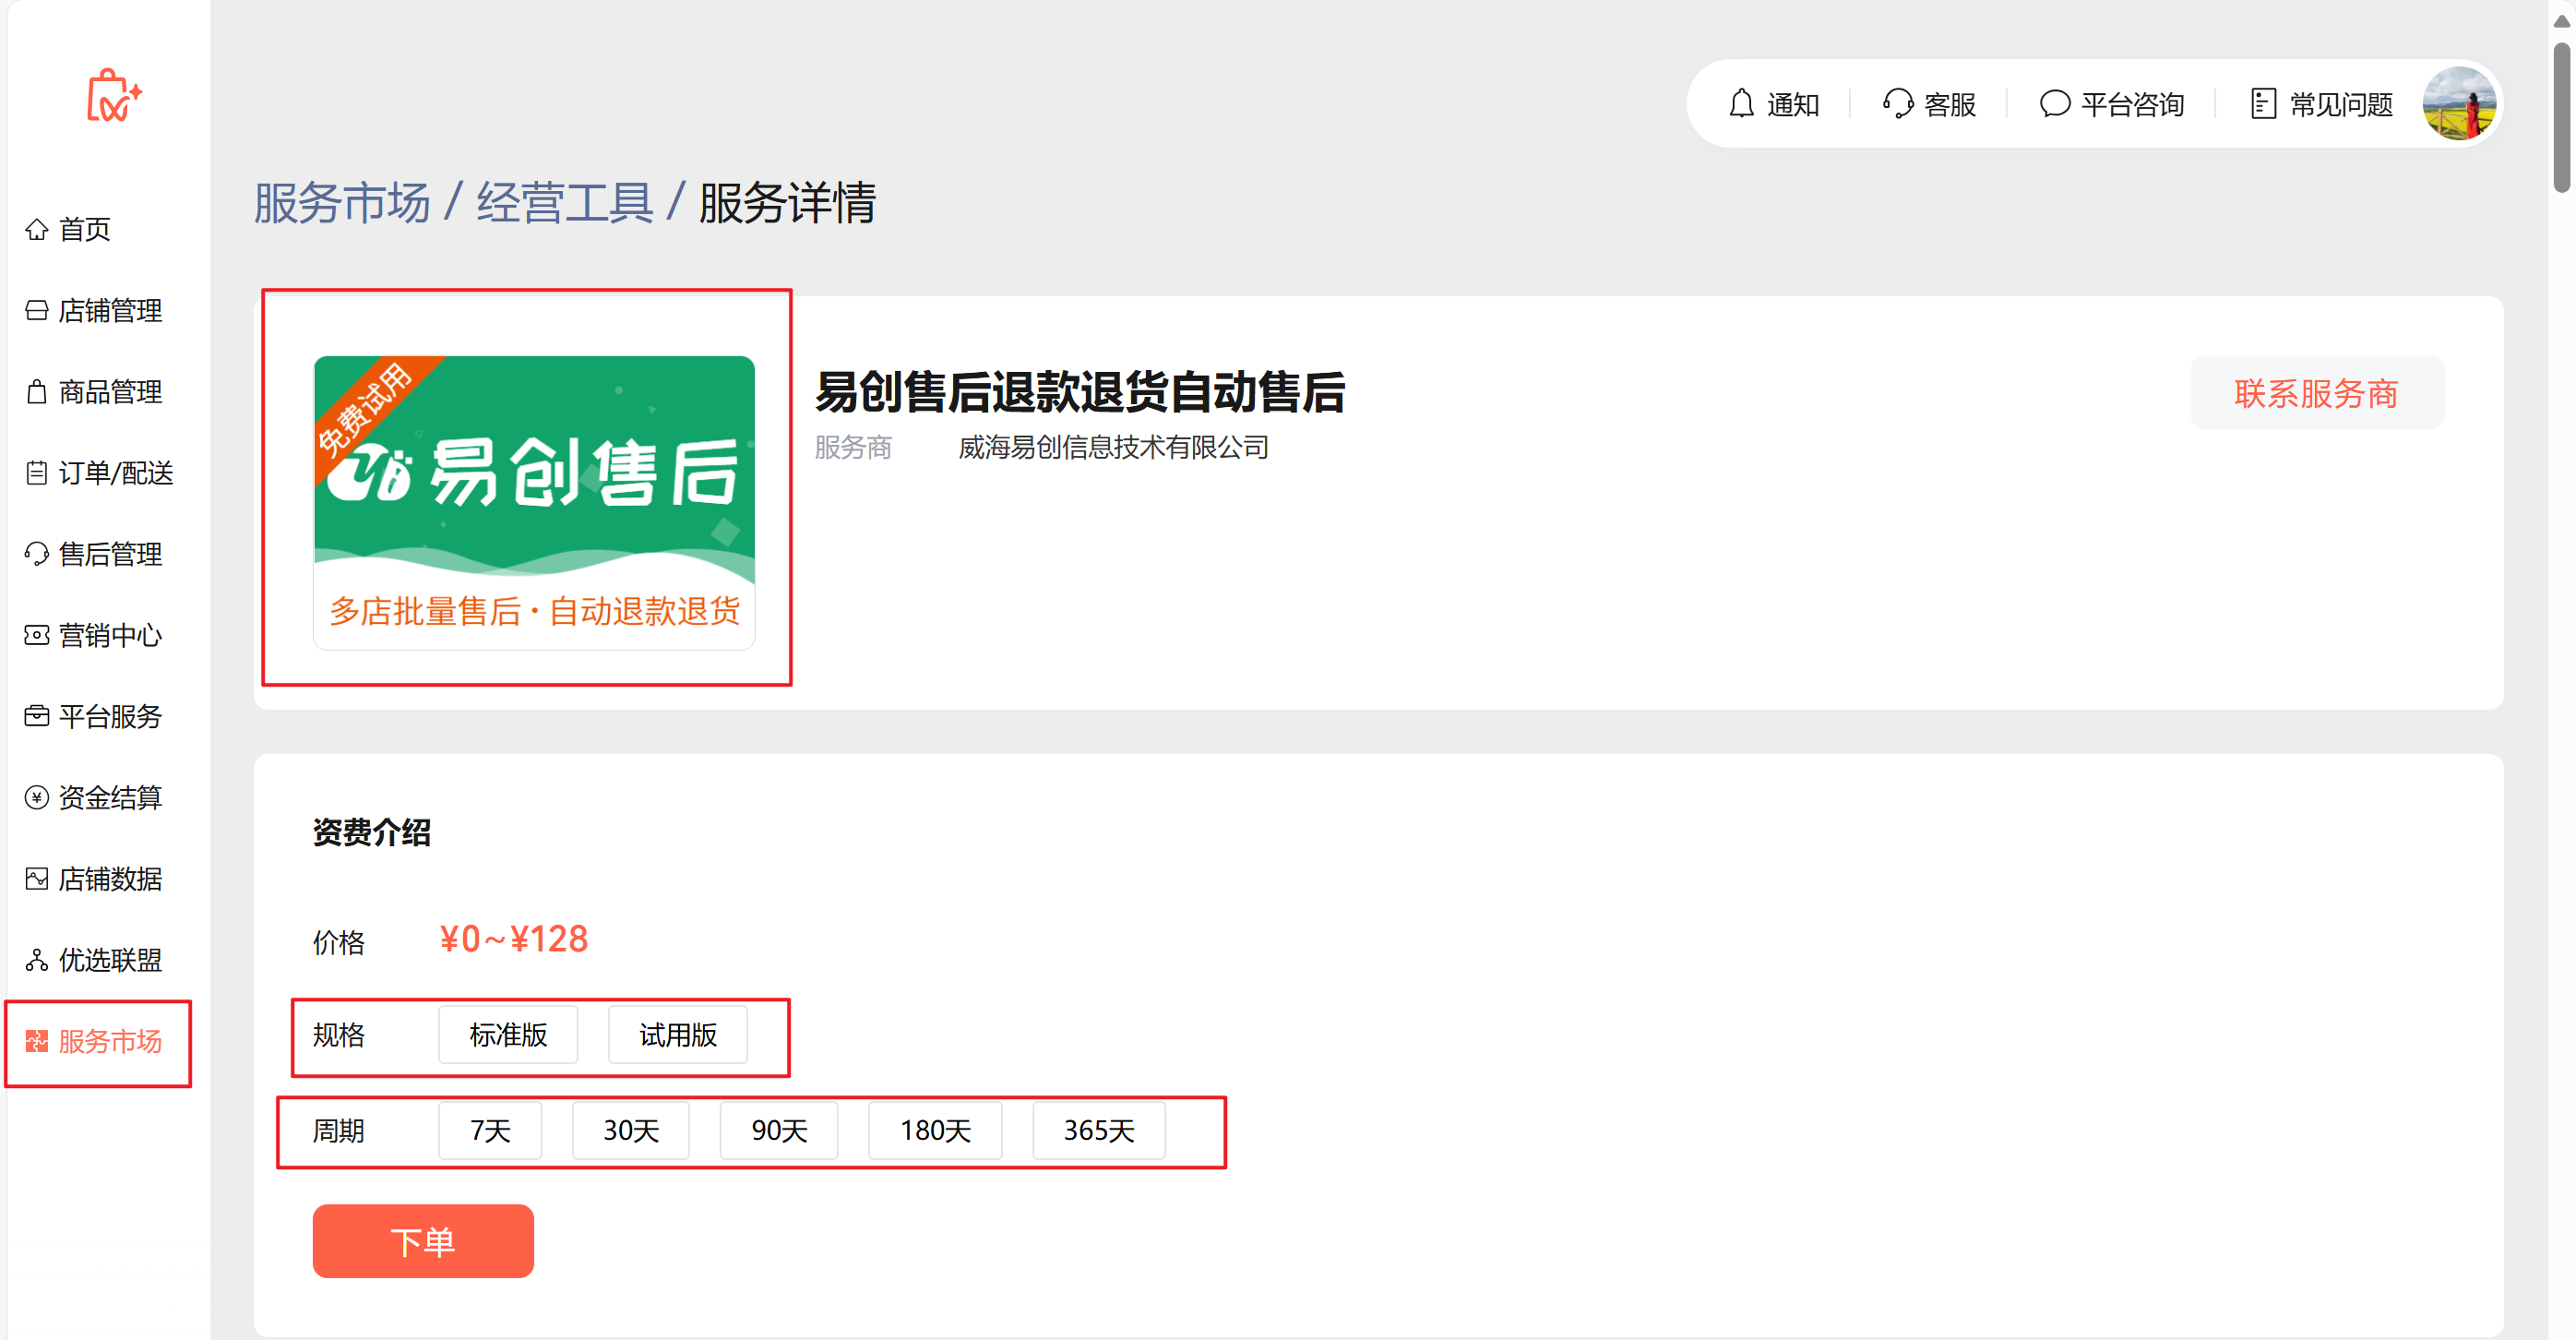Click the user avatar photo
2576x1340 pixels.
[x=2458, y=104]
